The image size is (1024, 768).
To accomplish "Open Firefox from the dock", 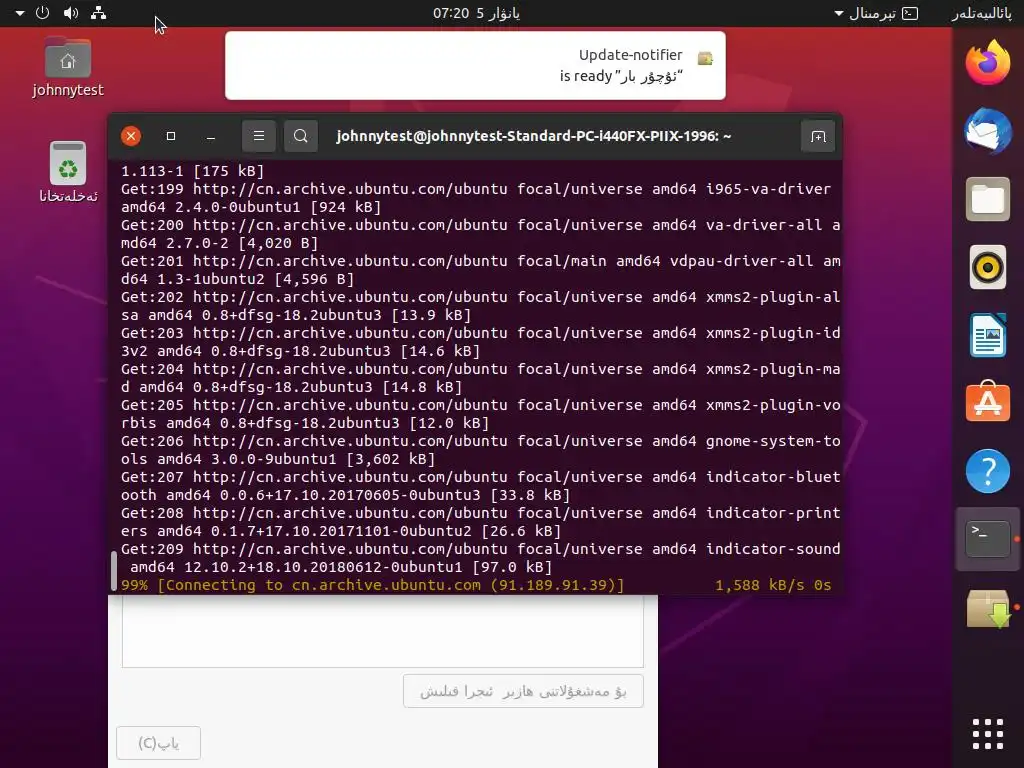I will click(987, 63).
